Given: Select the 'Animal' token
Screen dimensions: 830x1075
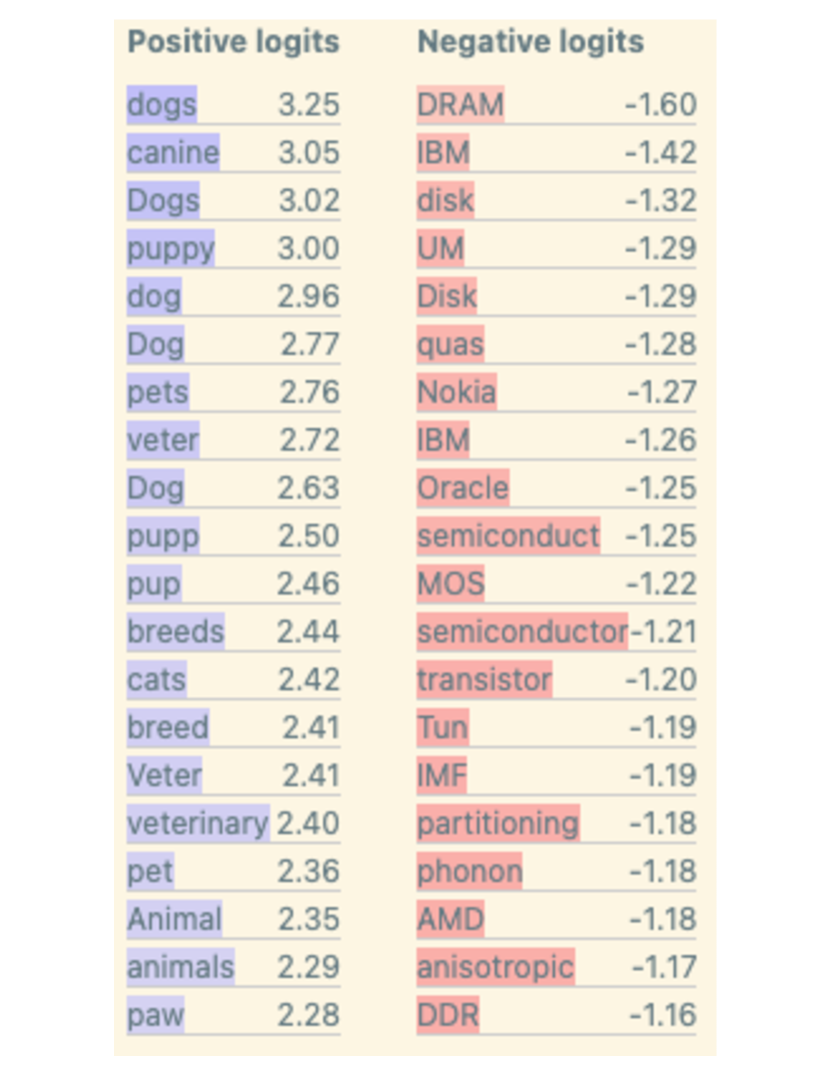Looking at the screenshot, I should point(174,920).
